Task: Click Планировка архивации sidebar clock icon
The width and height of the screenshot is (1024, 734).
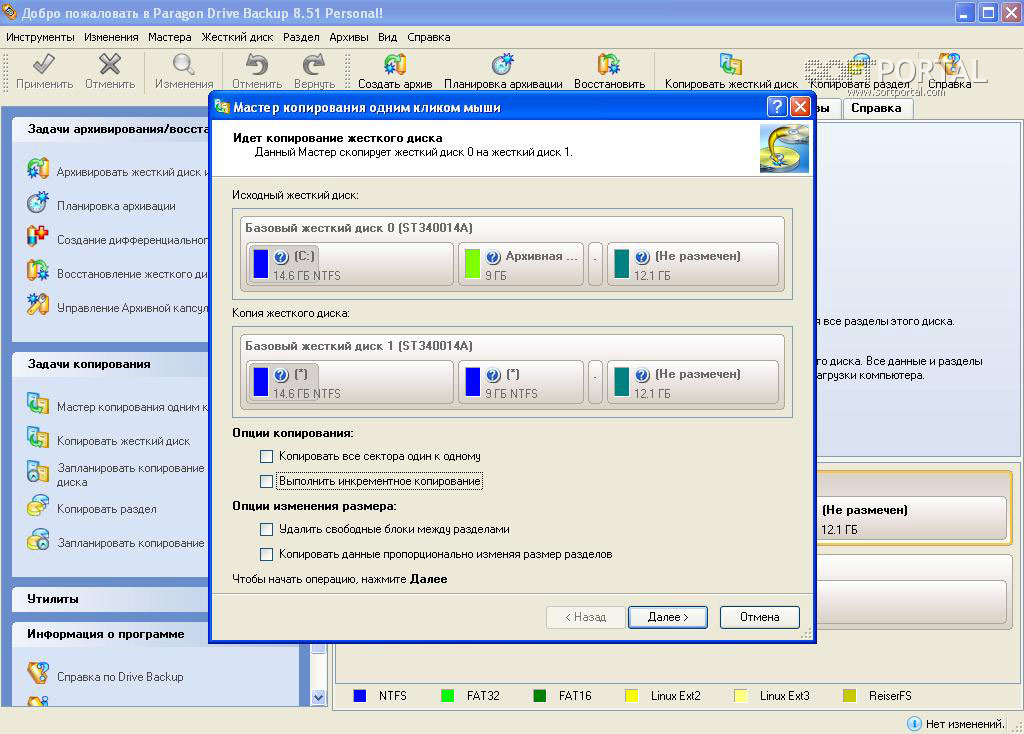Action: tap(38, 203)
